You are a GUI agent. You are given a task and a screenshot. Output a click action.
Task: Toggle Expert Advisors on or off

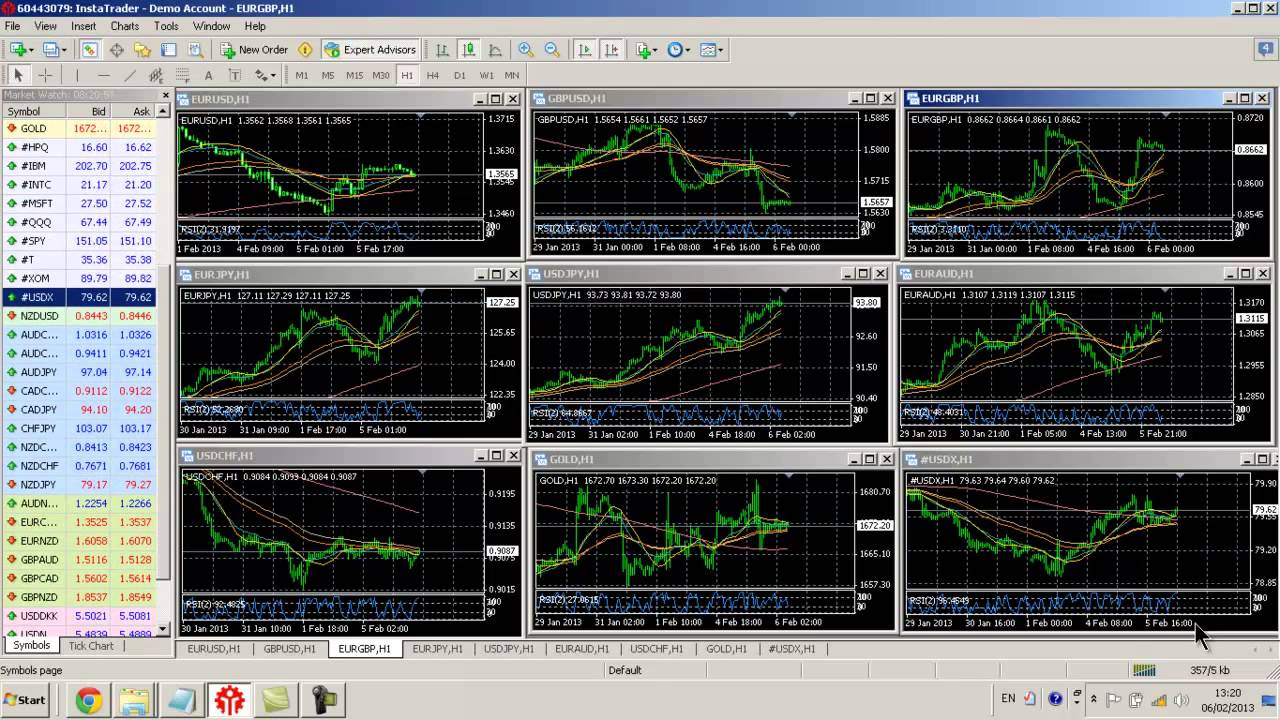click(370, 49)
